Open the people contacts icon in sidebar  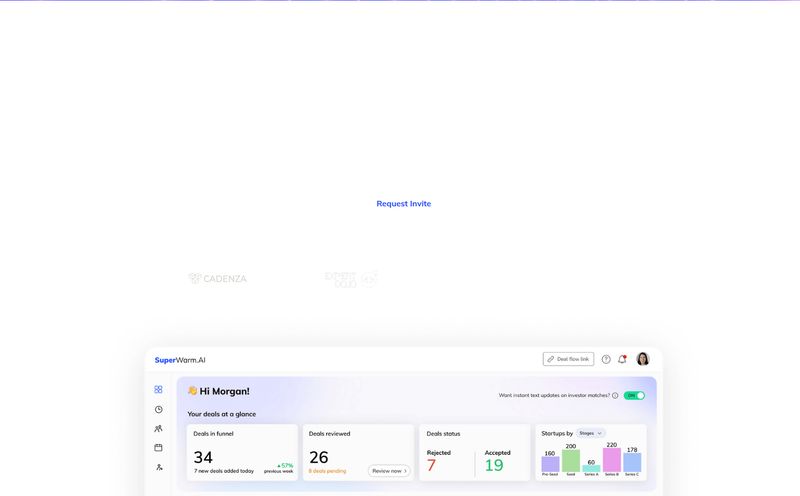[158, 429]
